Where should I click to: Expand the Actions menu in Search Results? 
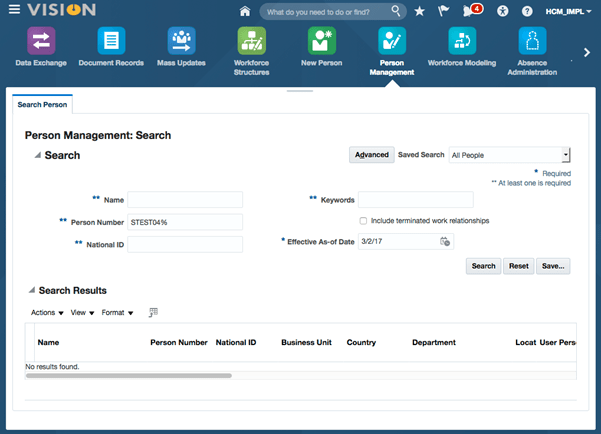[47, 313]
